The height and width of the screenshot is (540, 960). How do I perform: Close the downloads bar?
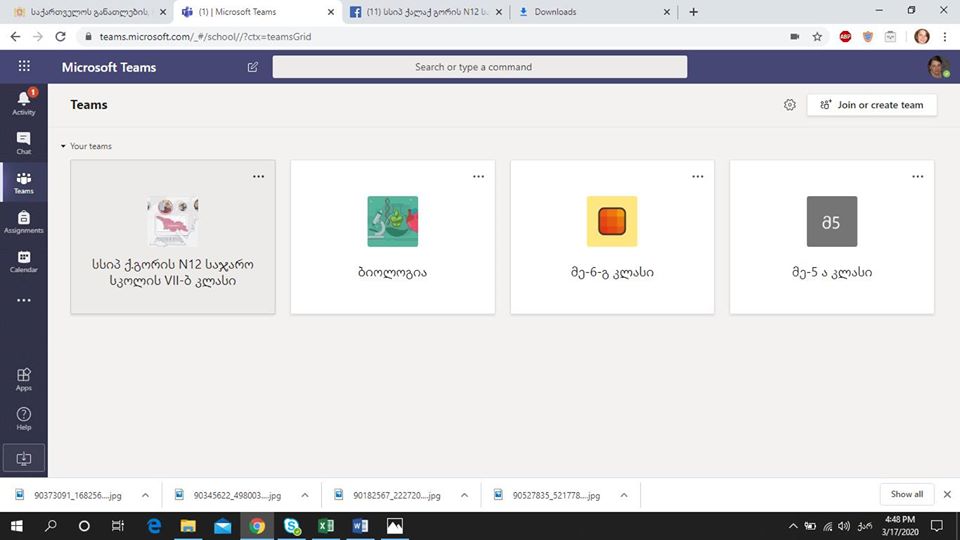click(x=947, y=494)
